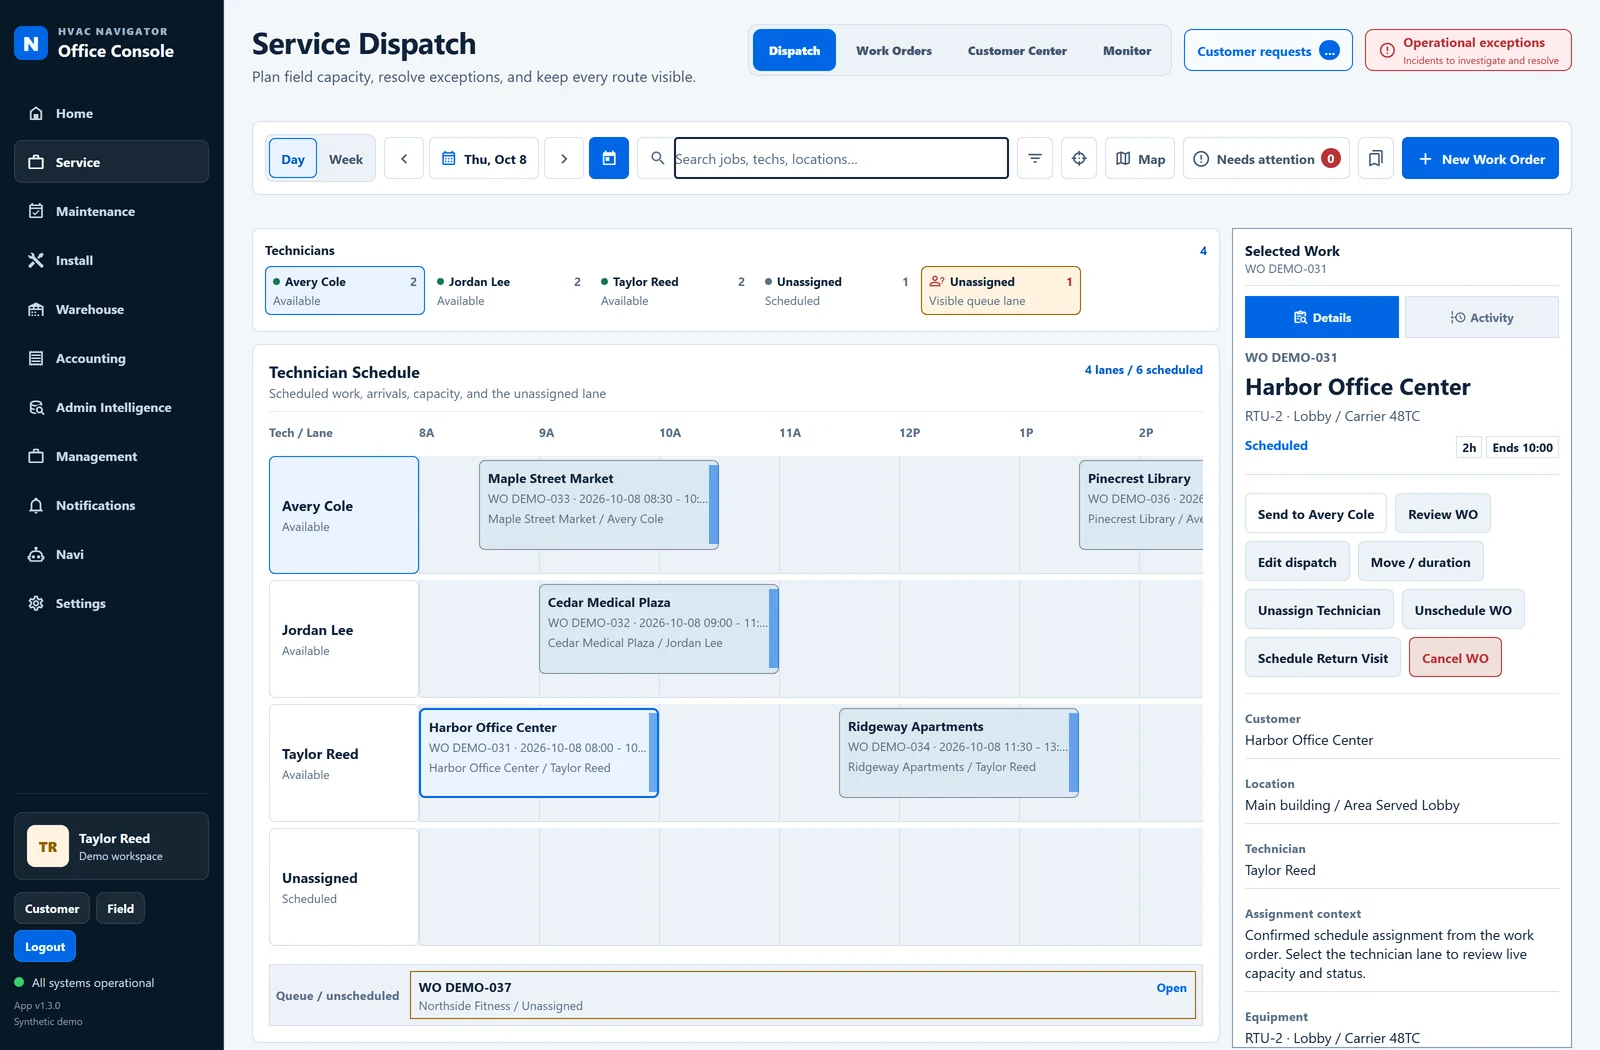1600x1050 pixels.
Task: Open the Navi assistant
Action: tap(111, 555)
